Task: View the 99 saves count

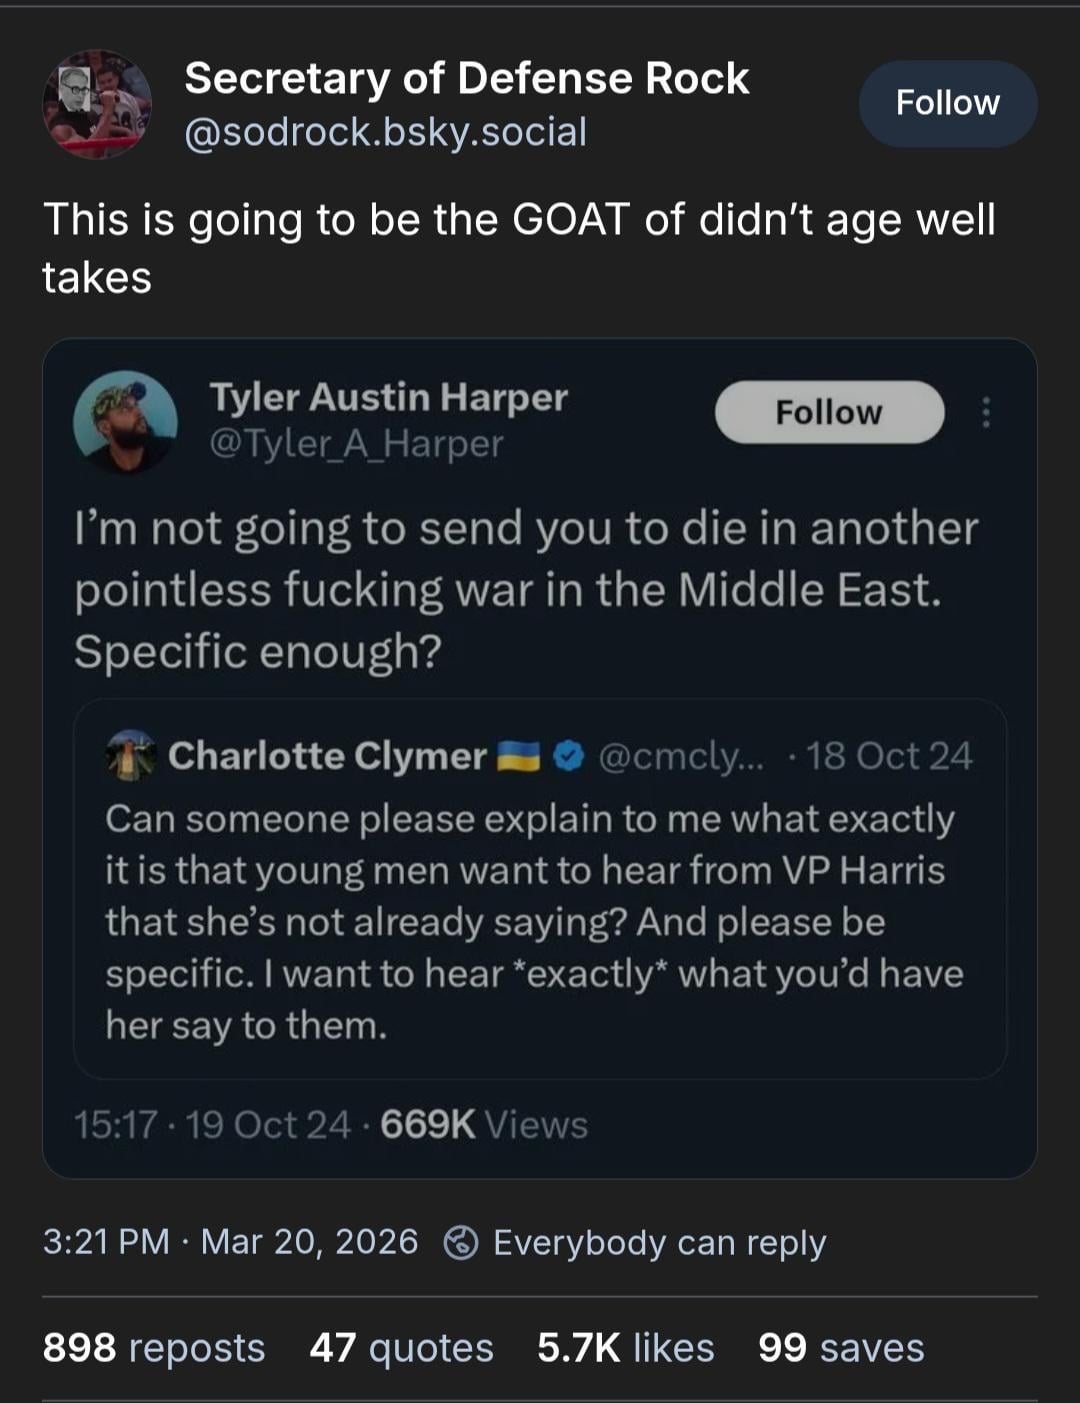Action: point(841,1348)
